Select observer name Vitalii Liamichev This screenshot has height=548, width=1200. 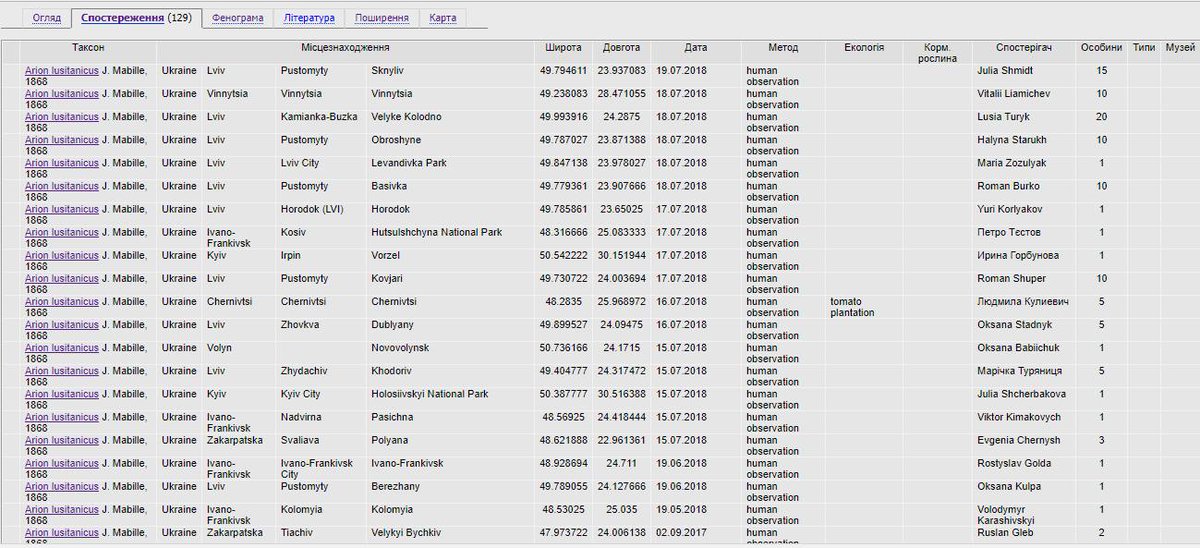(1014, 93)
